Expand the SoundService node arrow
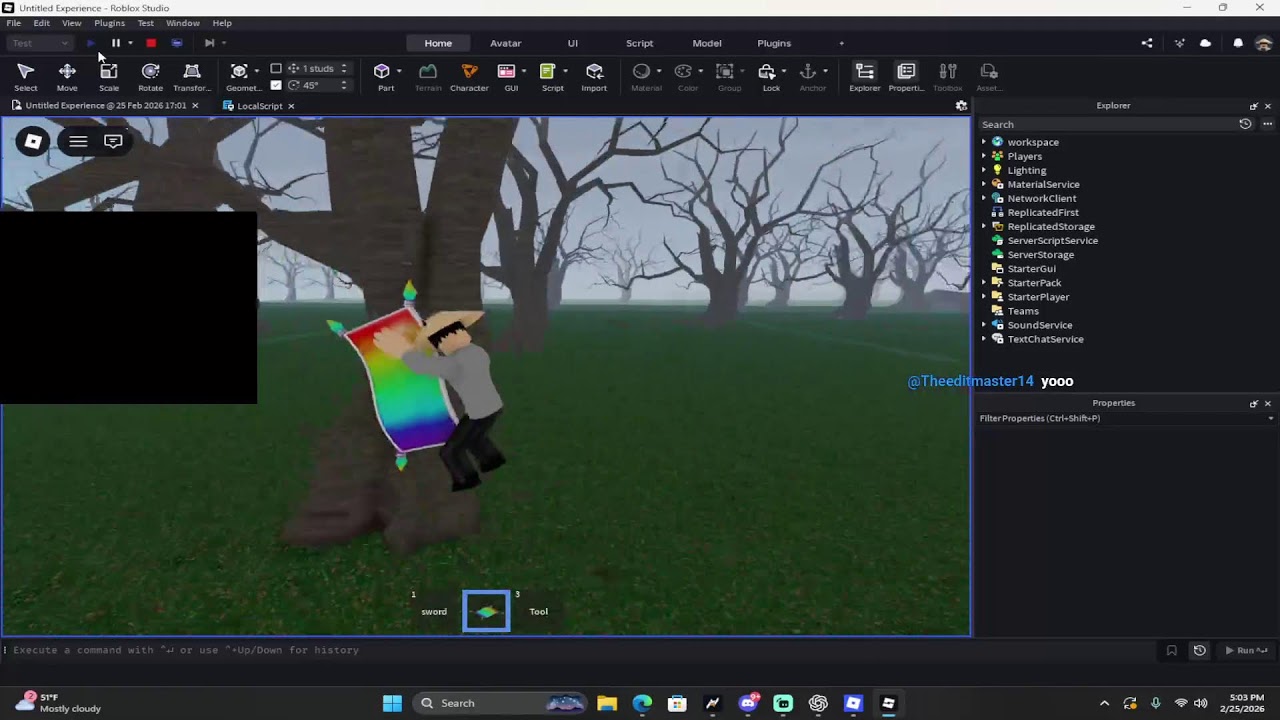 point(984,325)
